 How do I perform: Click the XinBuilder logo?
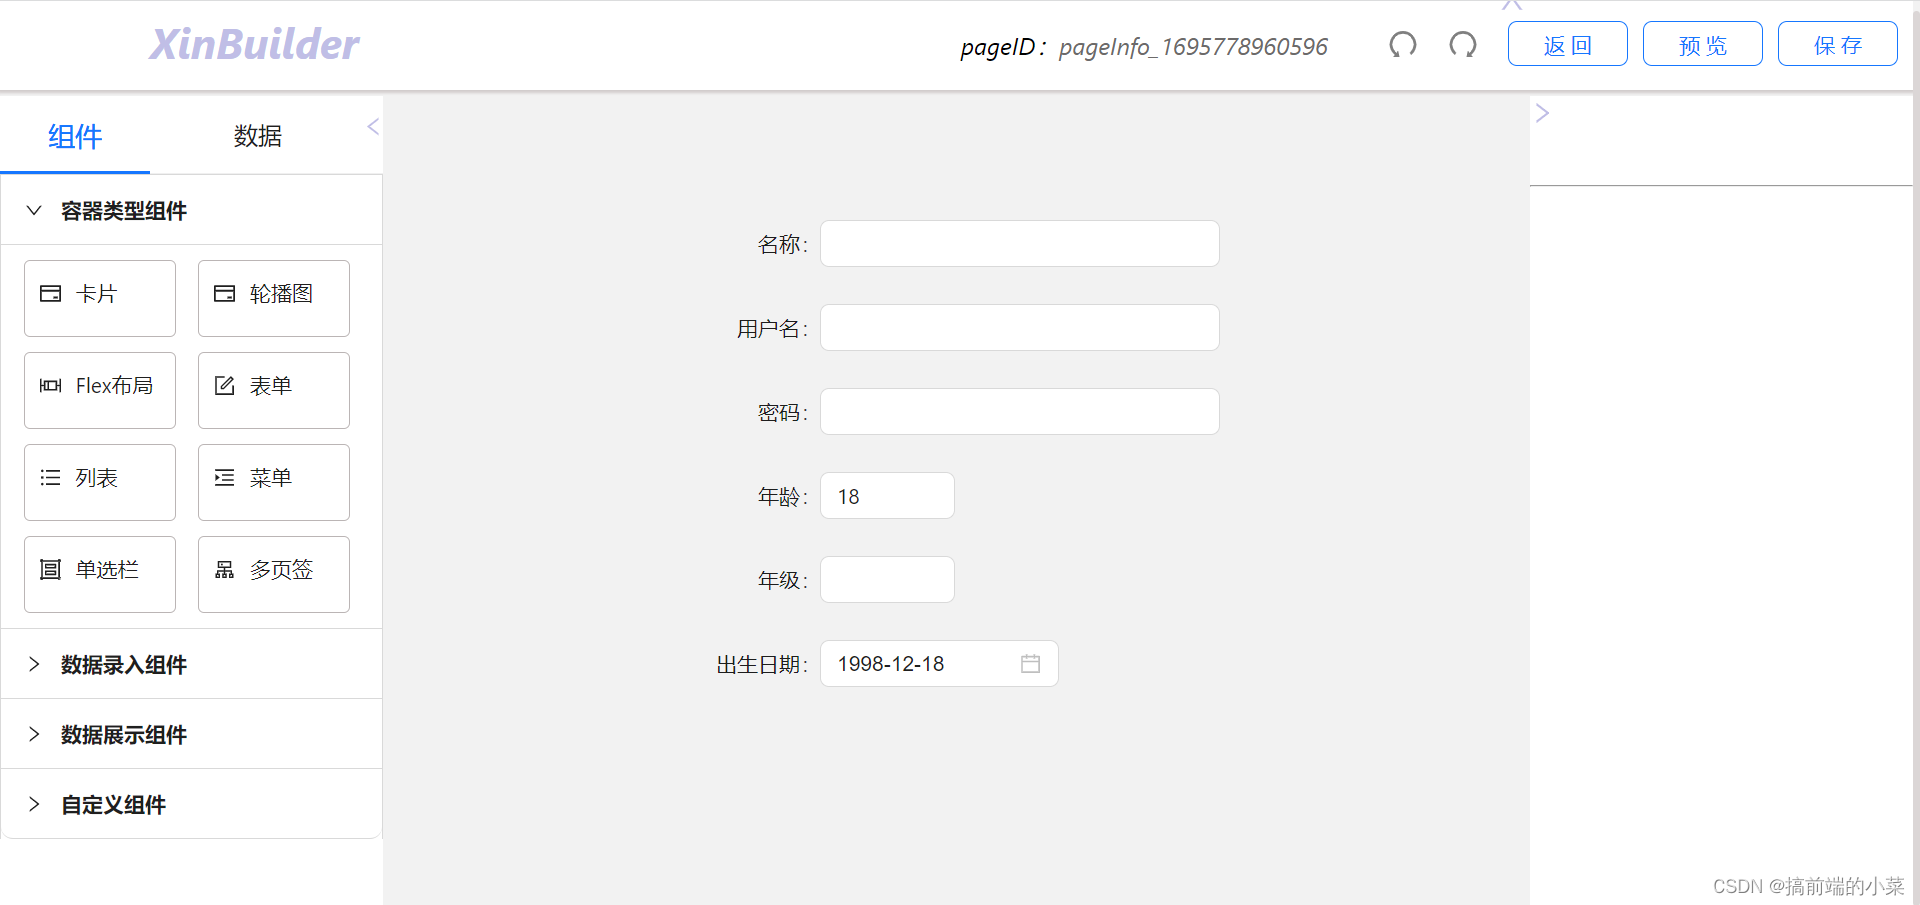pos(254,45)
